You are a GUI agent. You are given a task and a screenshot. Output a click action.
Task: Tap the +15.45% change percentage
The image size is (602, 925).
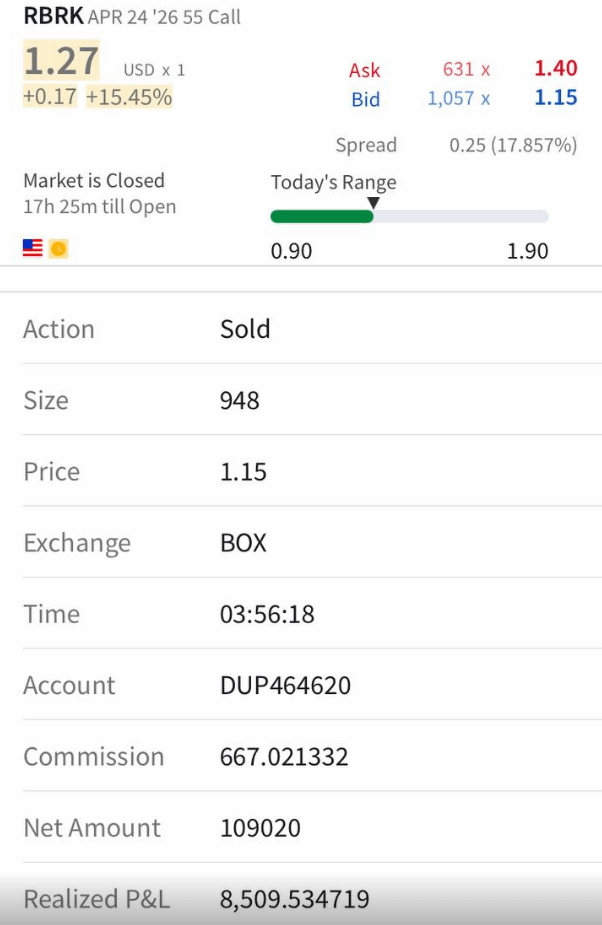[x=129, y=98]
